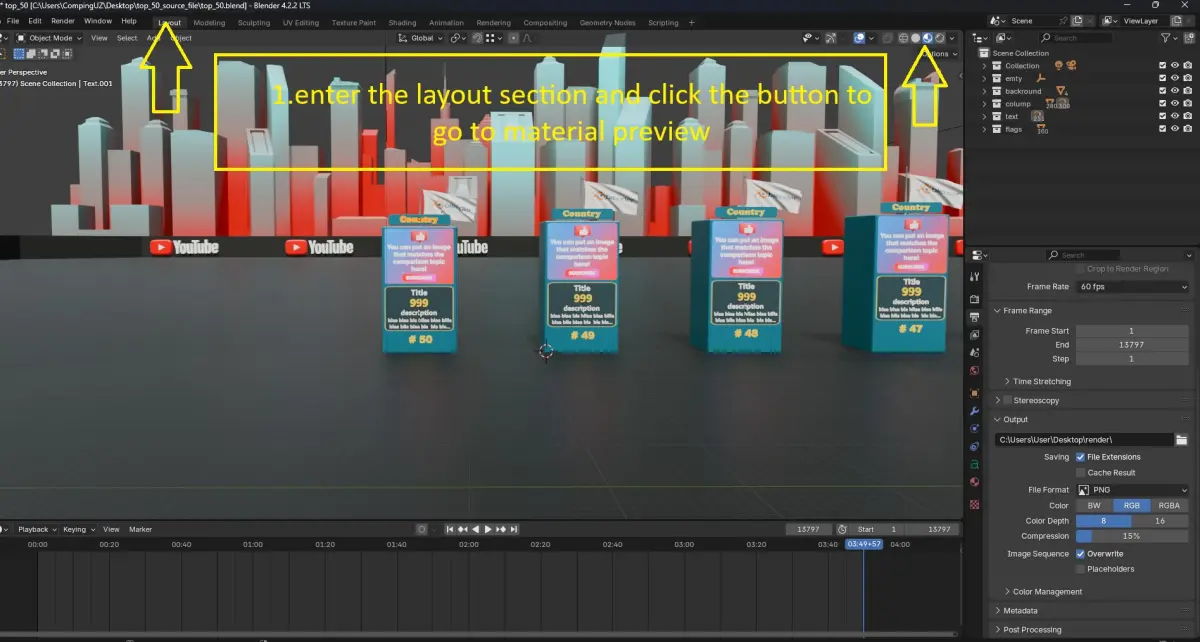Screen dimensions: 1200x642
Task: Open the Frame Rate dropdown
Action: point(1132,287)
